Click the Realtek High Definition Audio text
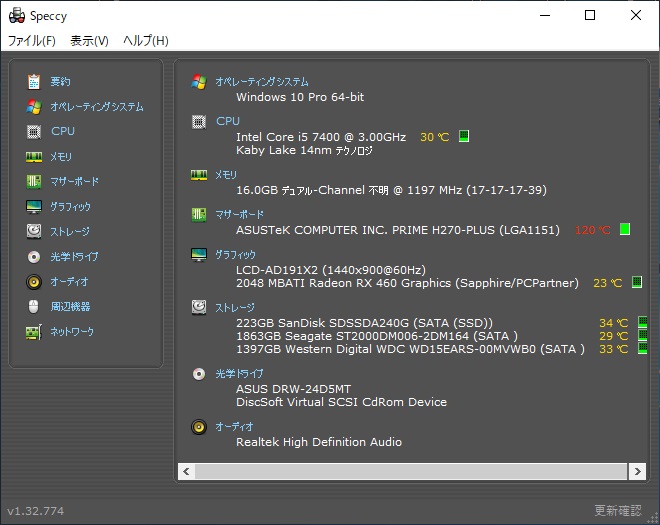Screen dimensions: 660x525 (x=319, y=442)
